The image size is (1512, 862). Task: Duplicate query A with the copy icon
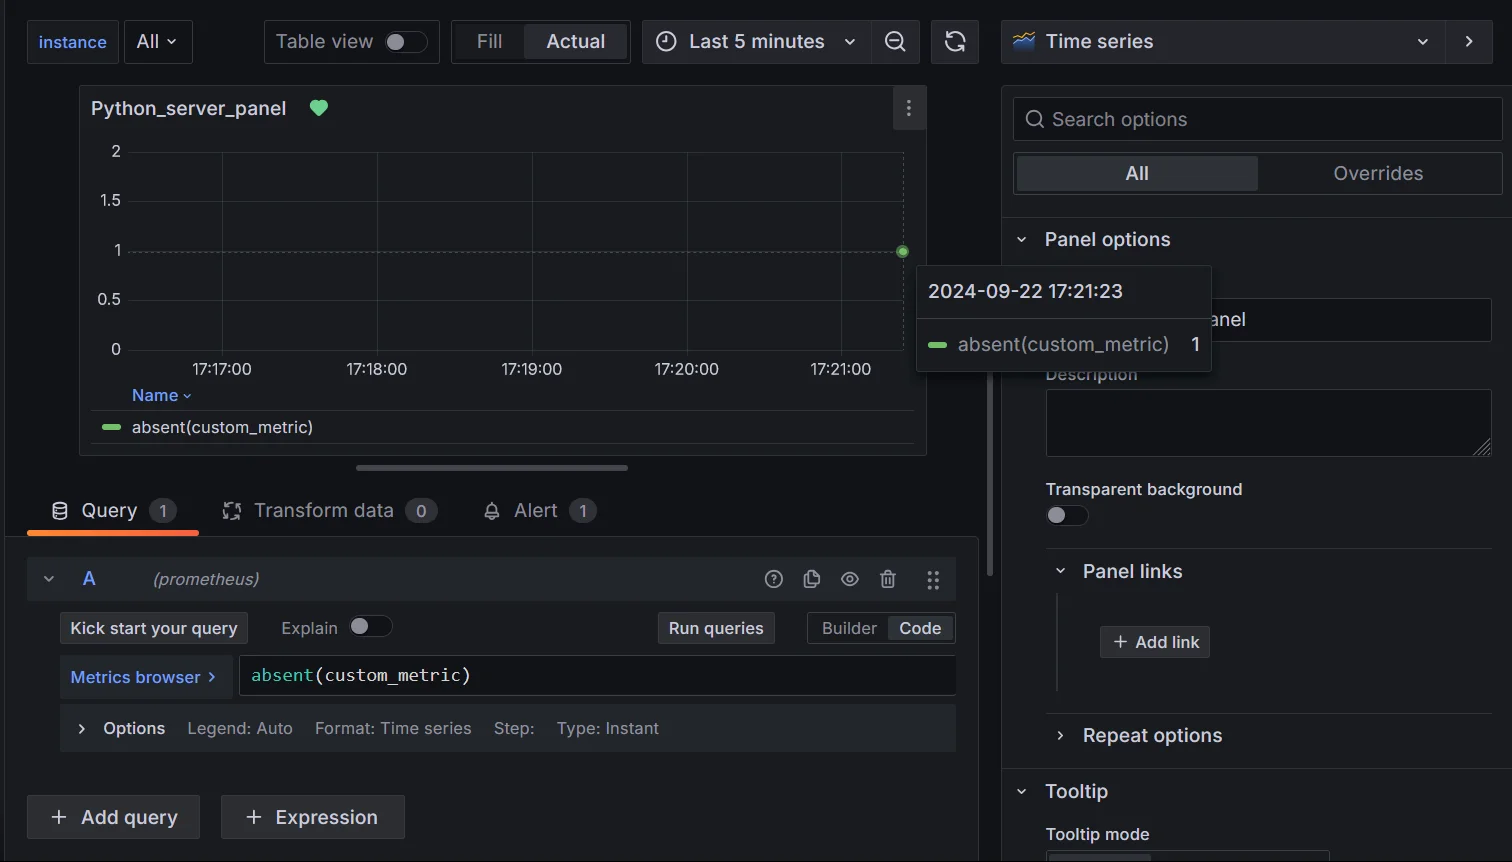pos(811,579)
